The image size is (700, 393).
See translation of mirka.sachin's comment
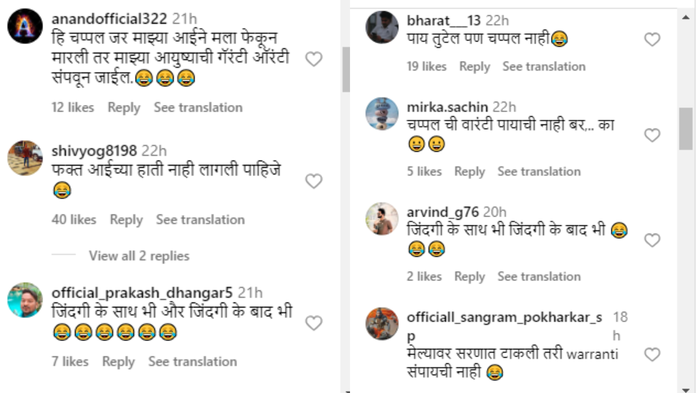point(539,171)
